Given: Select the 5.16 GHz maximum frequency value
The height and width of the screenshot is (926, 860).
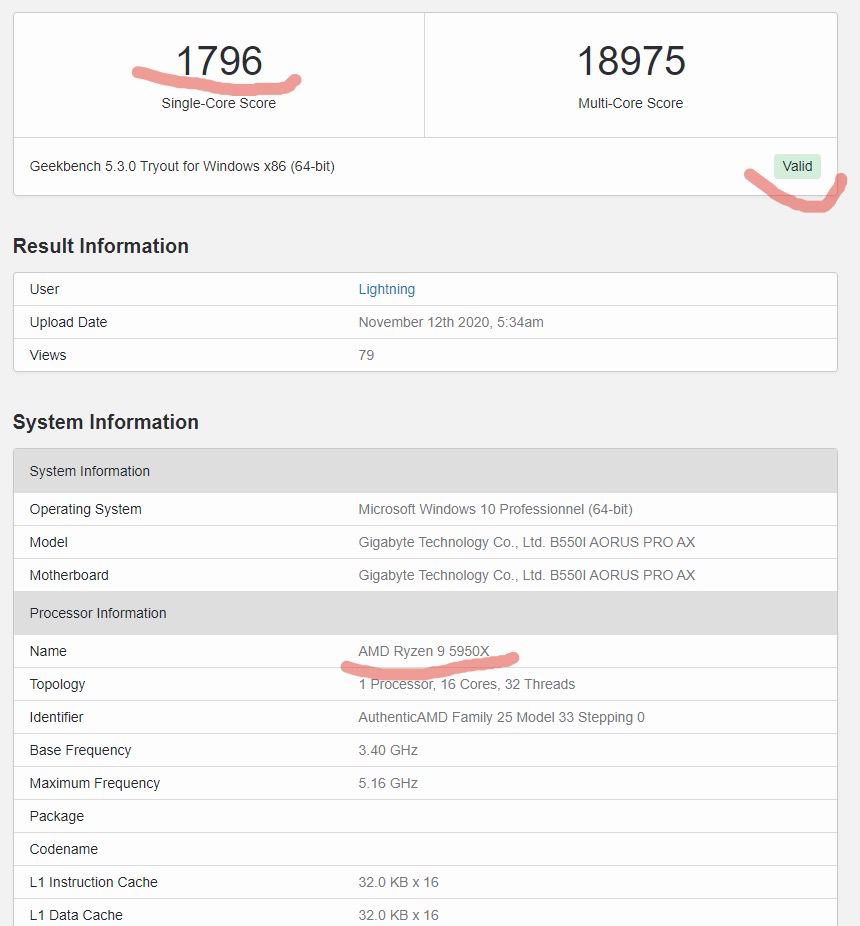Looking at the screenshot, I should tap(388, 784).
